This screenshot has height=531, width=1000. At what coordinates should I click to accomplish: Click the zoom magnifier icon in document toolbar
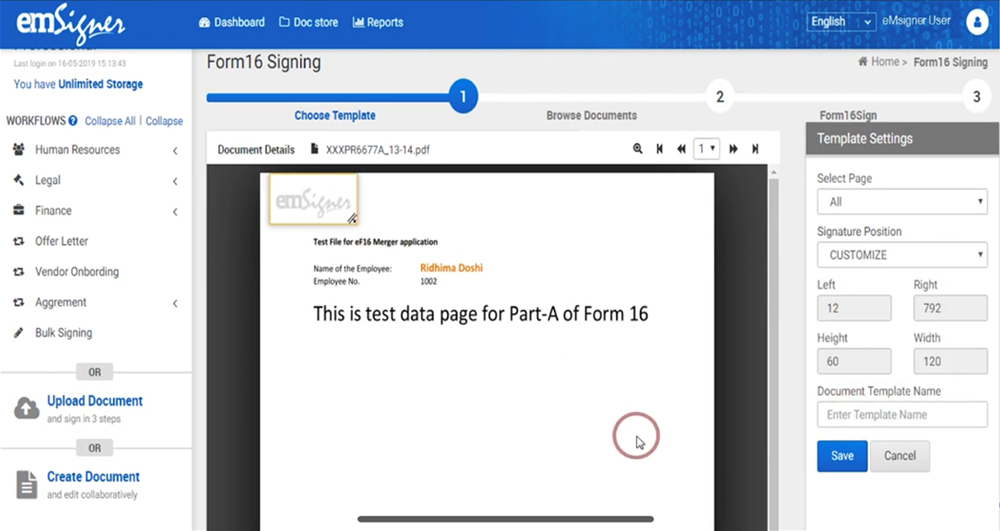click(638, 149)
